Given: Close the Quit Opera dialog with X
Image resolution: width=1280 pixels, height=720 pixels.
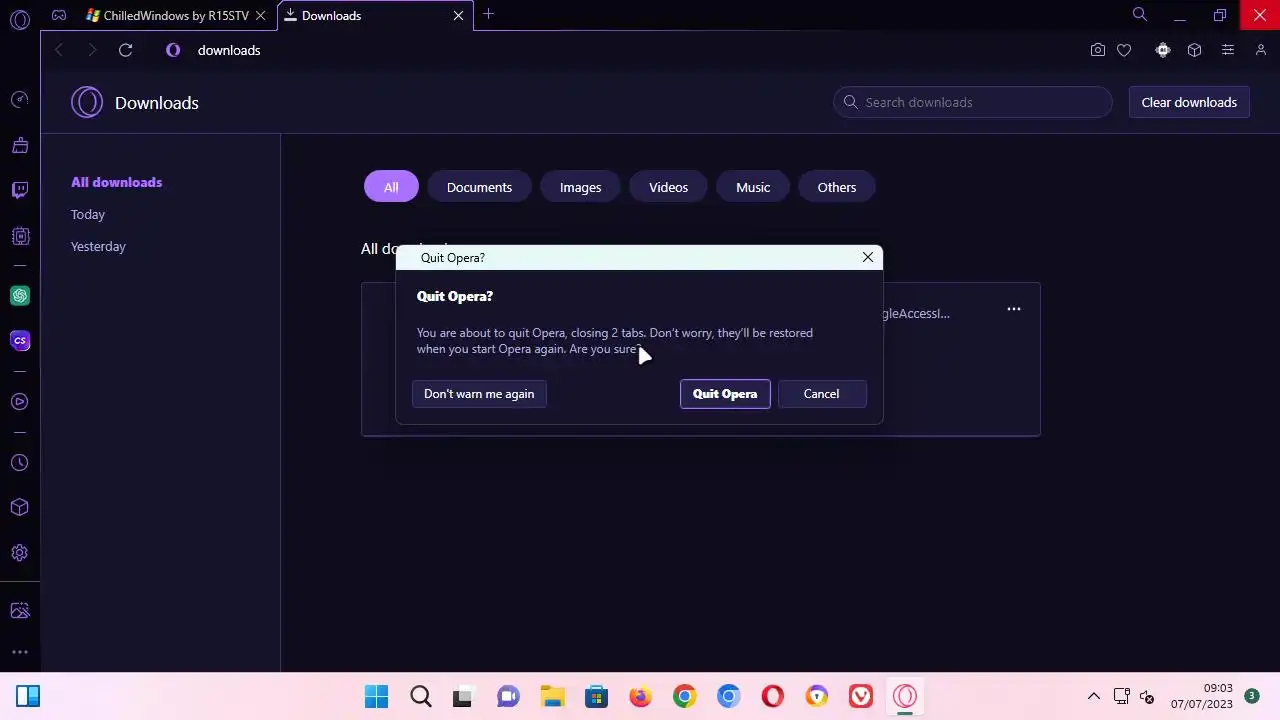Looking at the screenshot, I should [868, 257].
